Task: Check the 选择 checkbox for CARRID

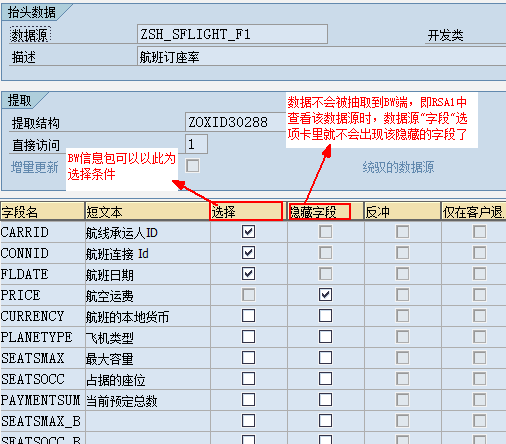Action: [248, 232]
